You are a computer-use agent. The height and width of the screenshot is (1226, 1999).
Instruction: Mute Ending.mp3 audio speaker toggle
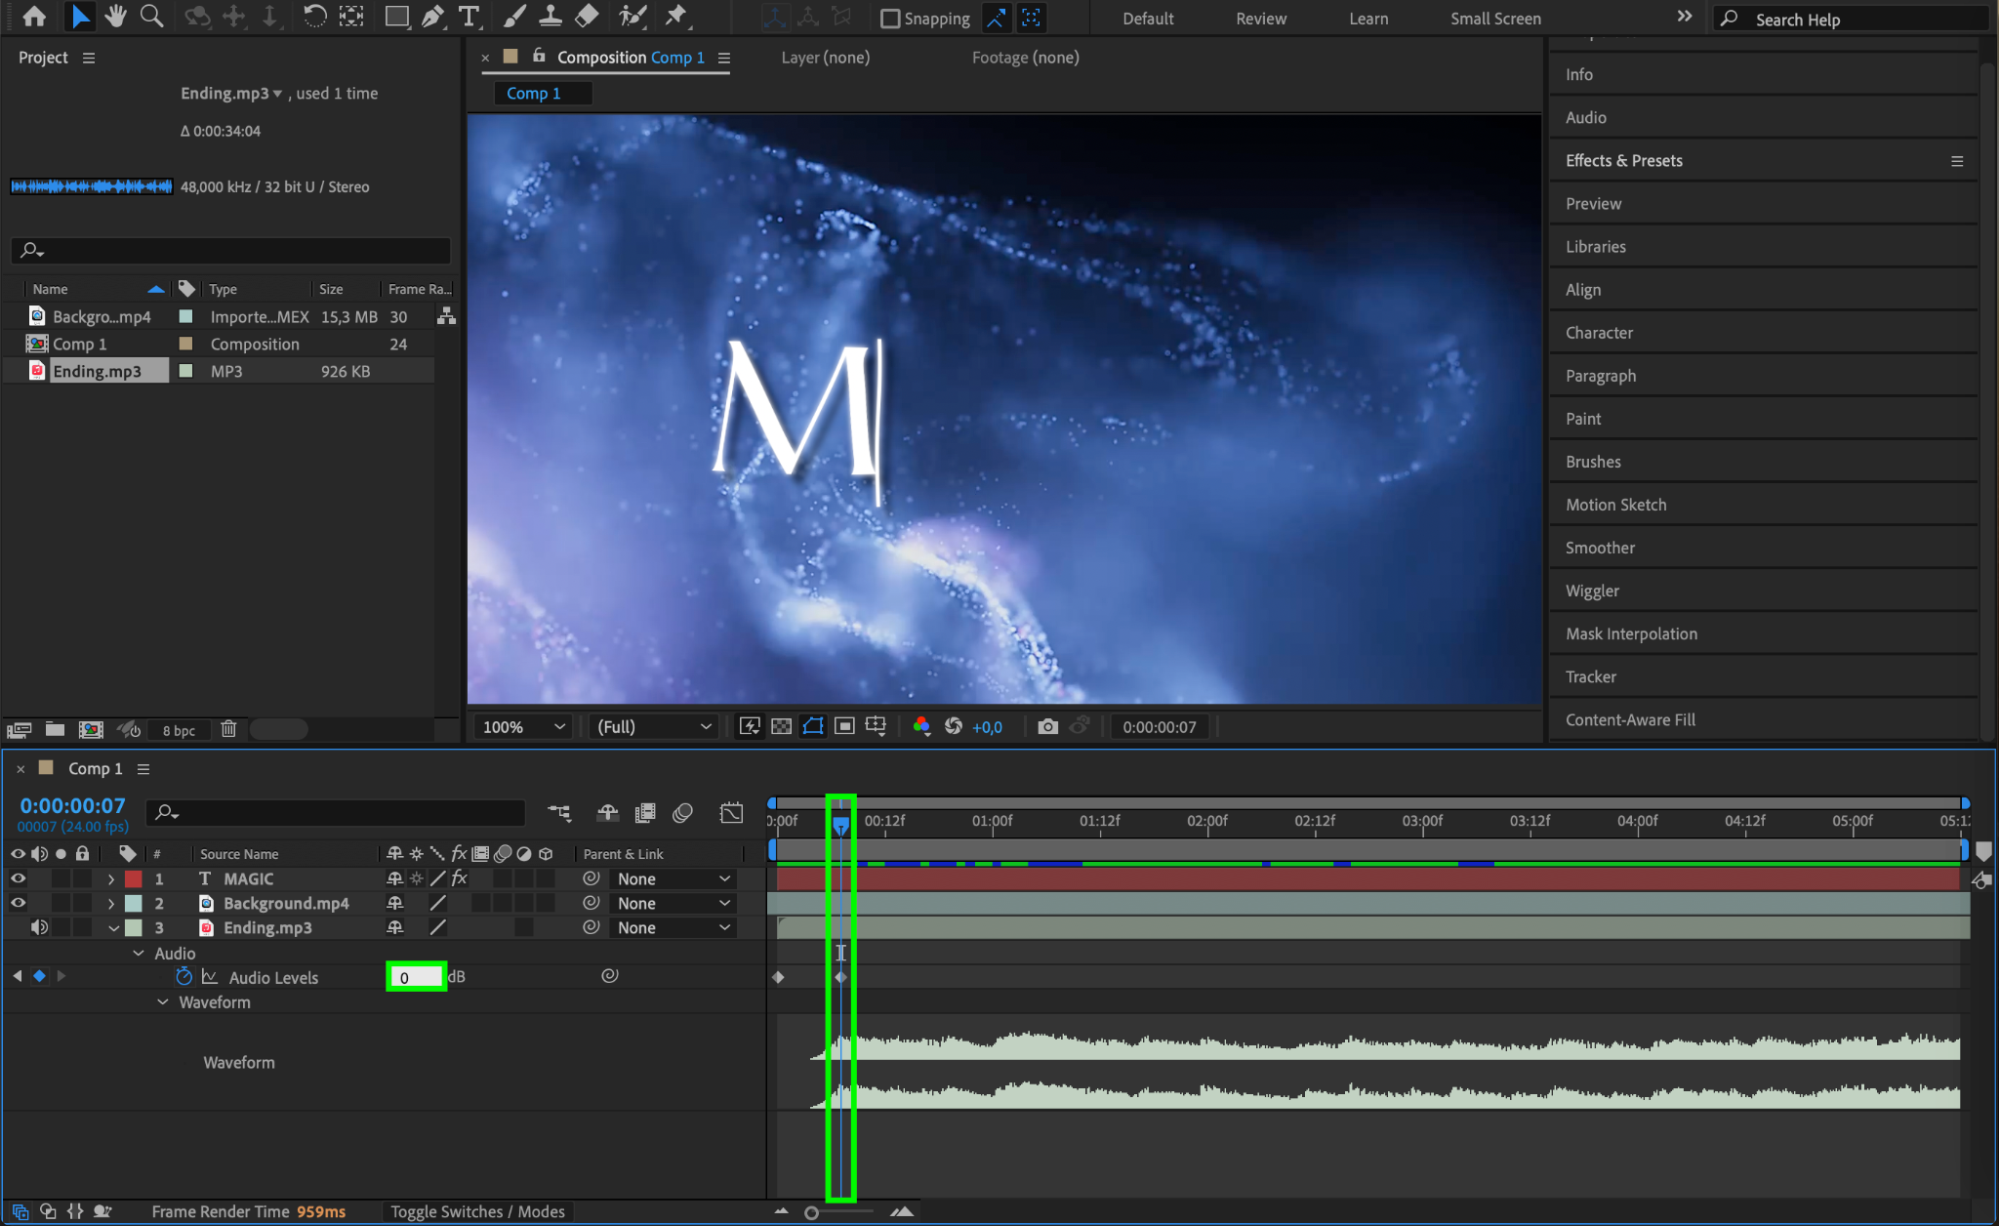coord(39,927)
